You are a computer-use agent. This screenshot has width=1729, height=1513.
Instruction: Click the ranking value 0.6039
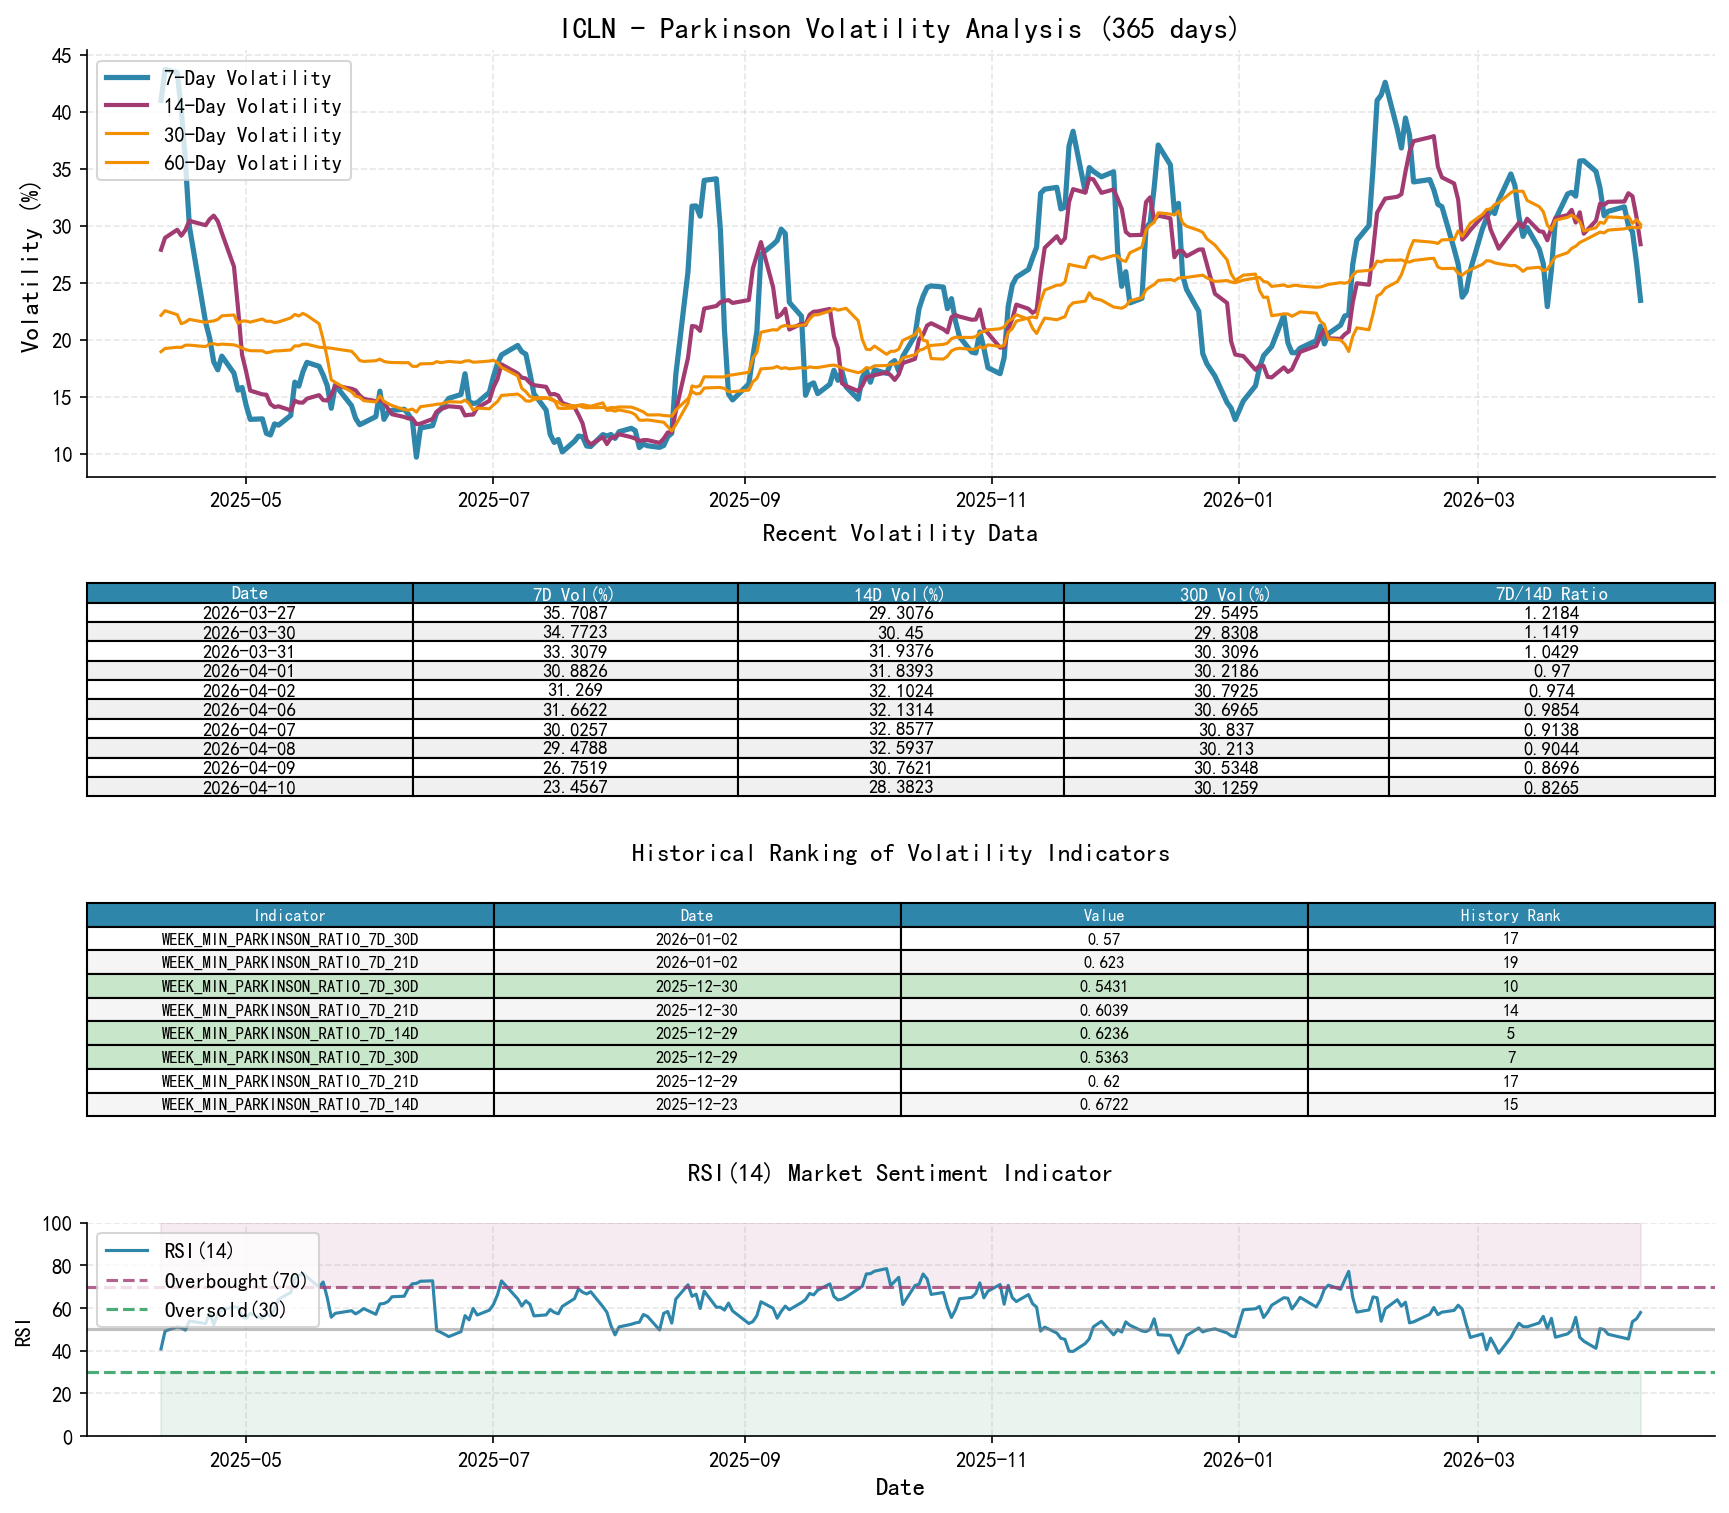1104,1010
